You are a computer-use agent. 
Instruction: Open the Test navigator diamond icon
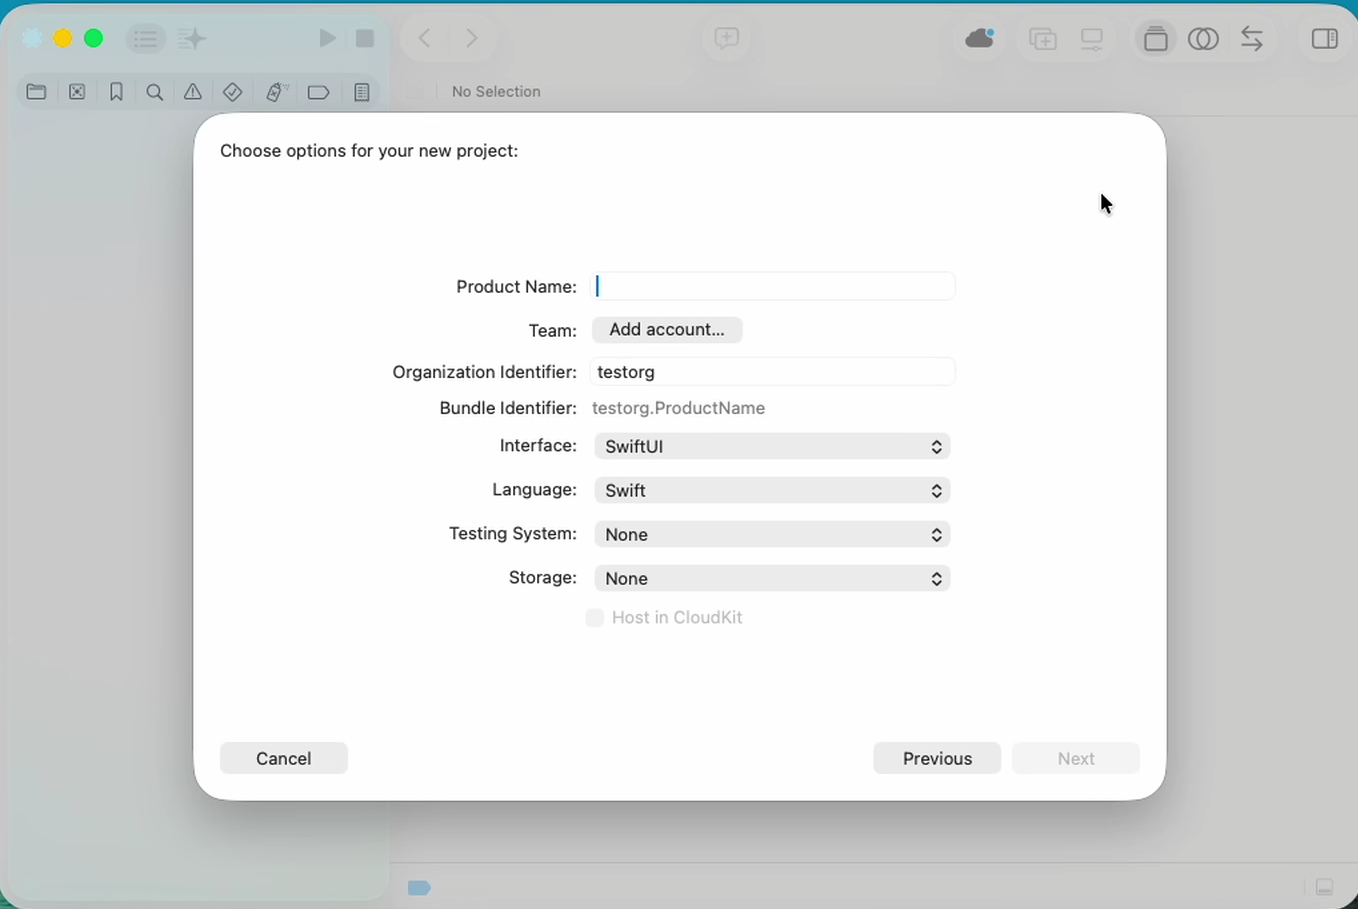[x=232, y=92]
